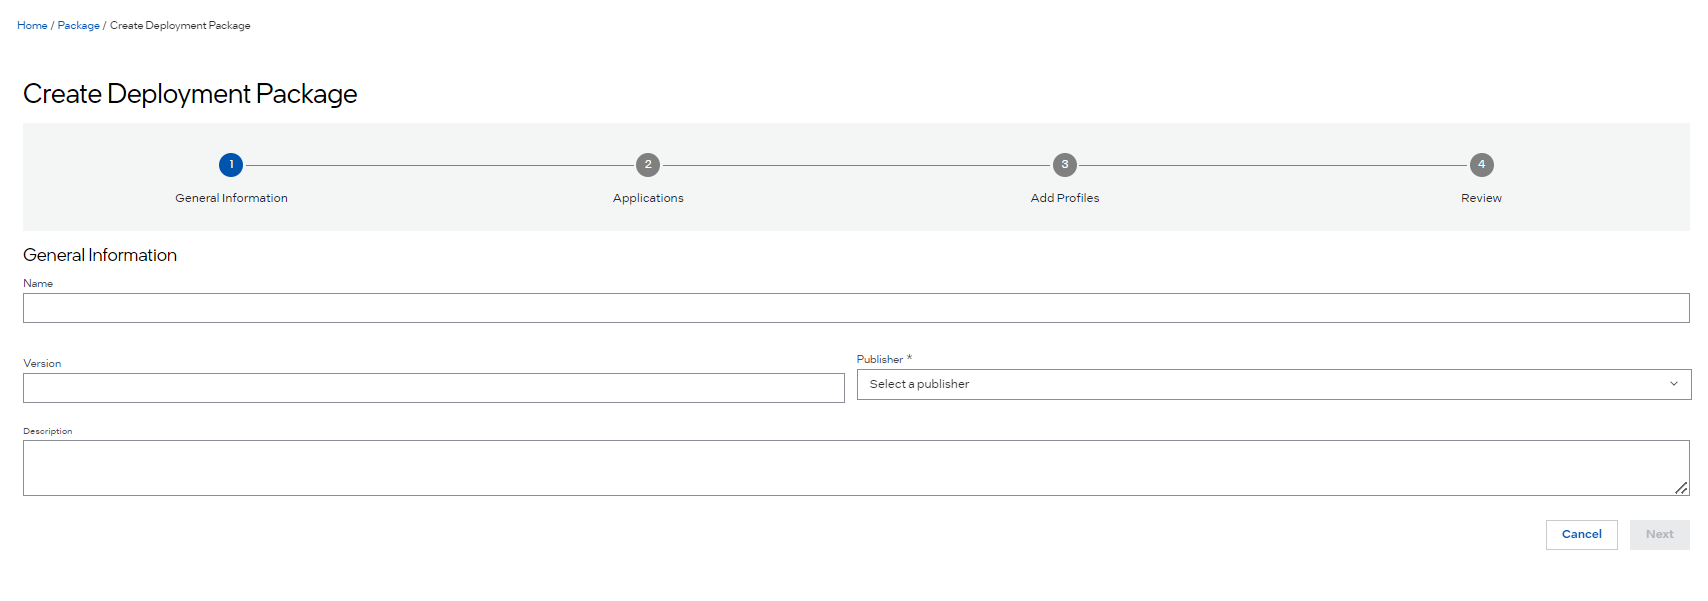Click the Publisher field label
The image size is (1708, 601).
pyautogui.click(x=879, y=359)
